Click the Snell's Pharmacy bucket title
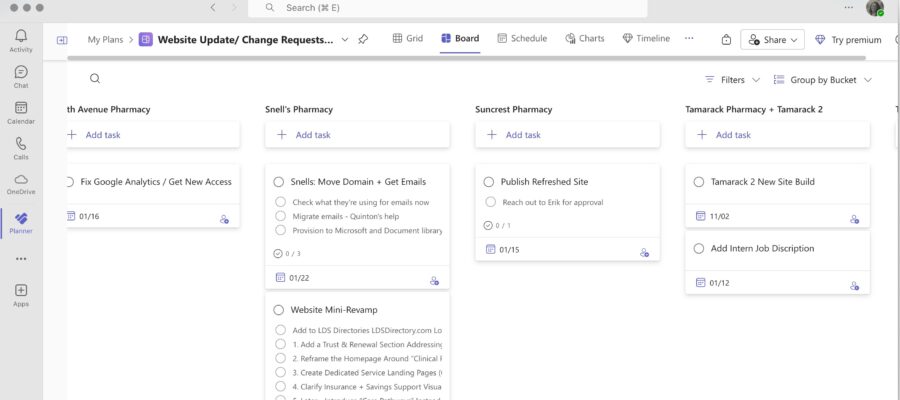The width and height of the screenshot is (900, 400). click(x=298, y=109)
